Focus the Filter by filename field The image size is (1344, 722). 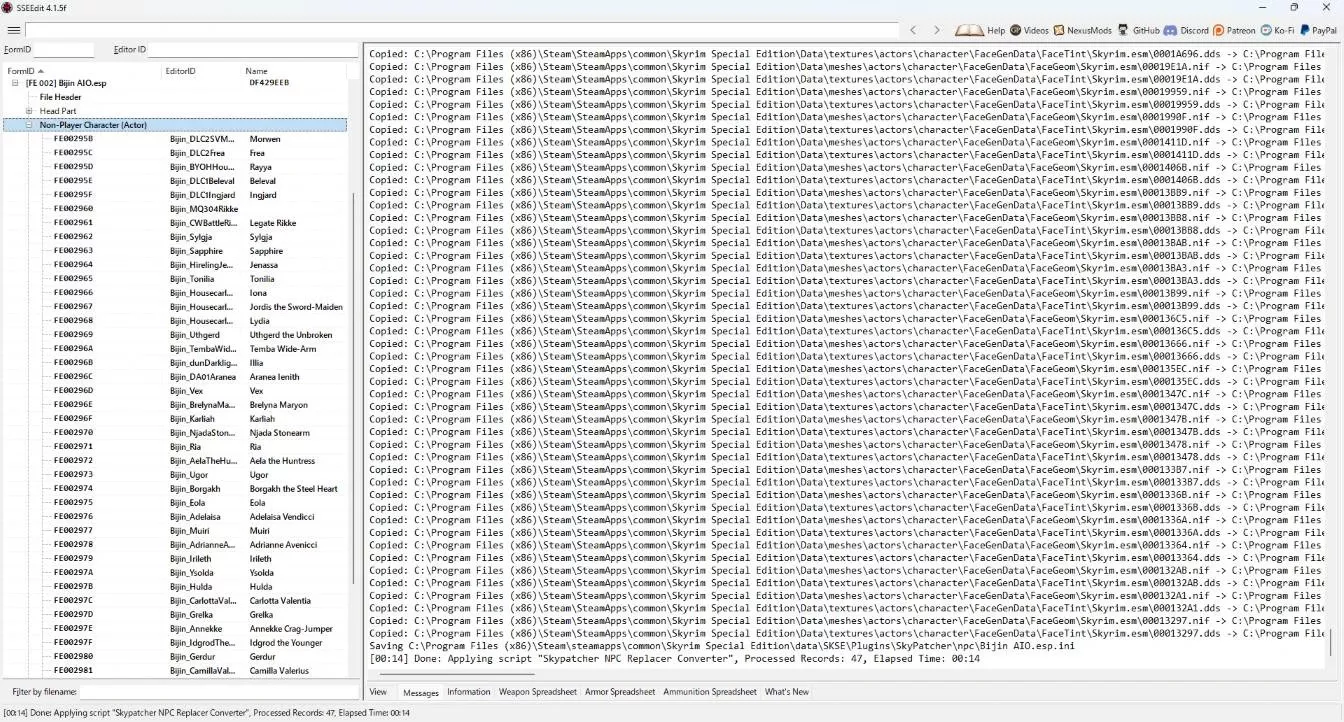click(219, 692)
